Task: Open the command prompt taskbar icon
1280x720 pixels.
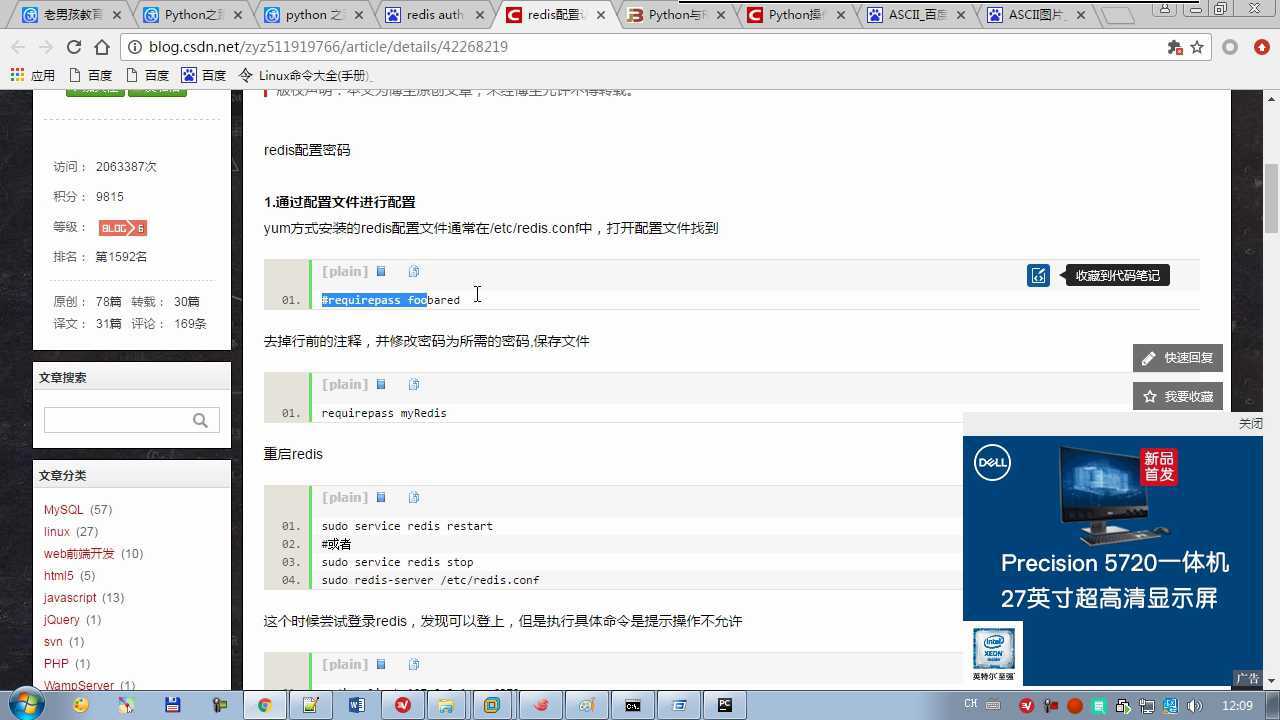Action: [x=633, y=705]
